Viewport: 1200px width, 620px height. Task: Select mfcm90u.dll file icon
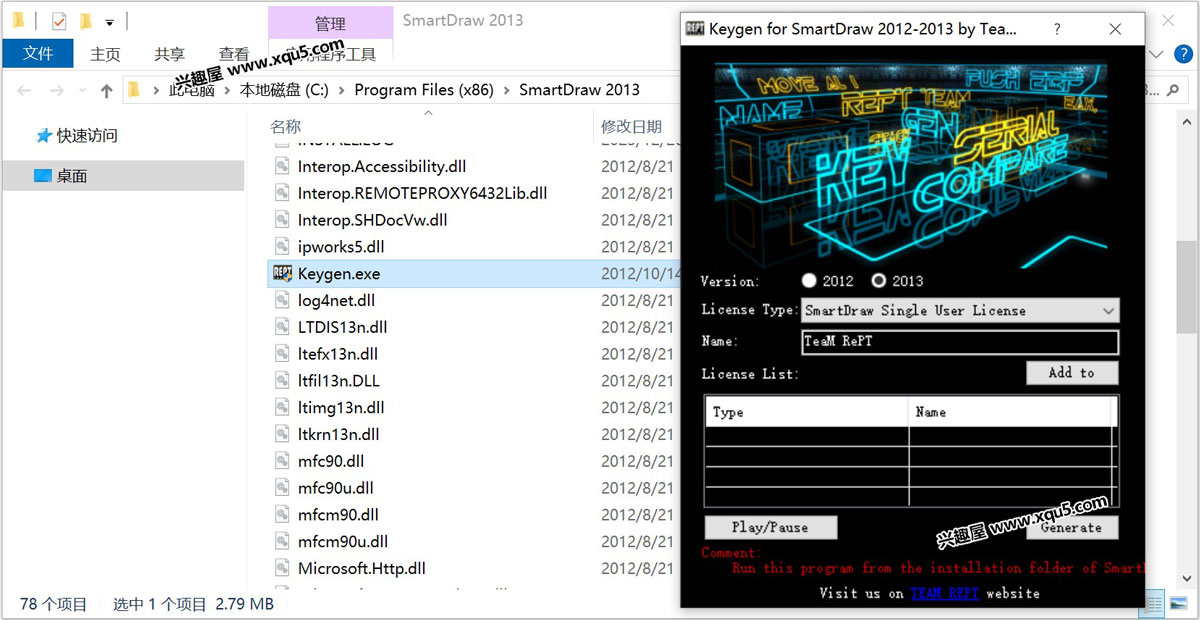(x=282, y=542)
